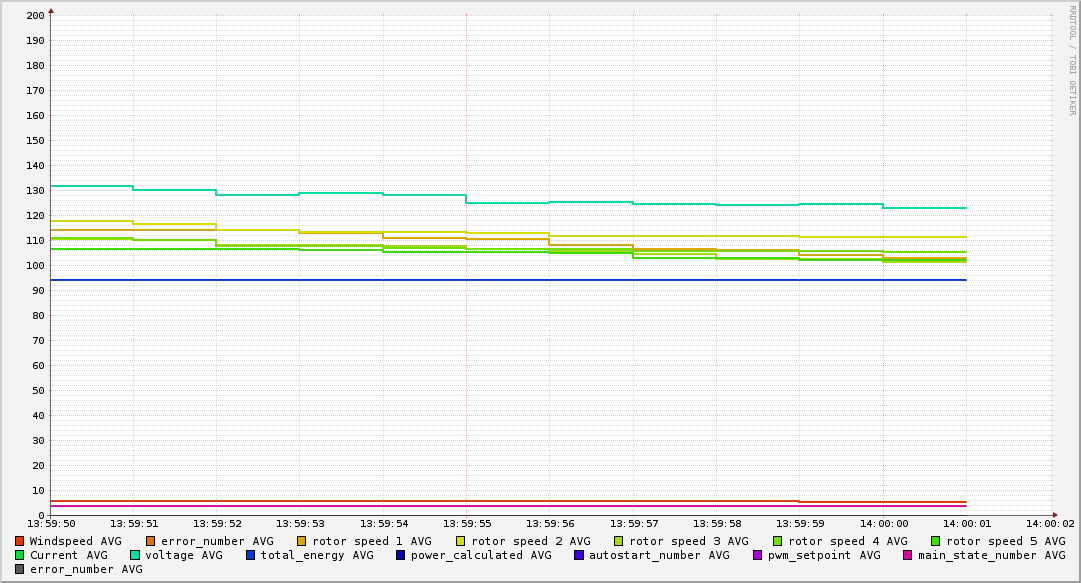Click the orange error_number AVG legend swatch
The height and width of the screenshot is (583, 1081).
(x=151, y=541)
